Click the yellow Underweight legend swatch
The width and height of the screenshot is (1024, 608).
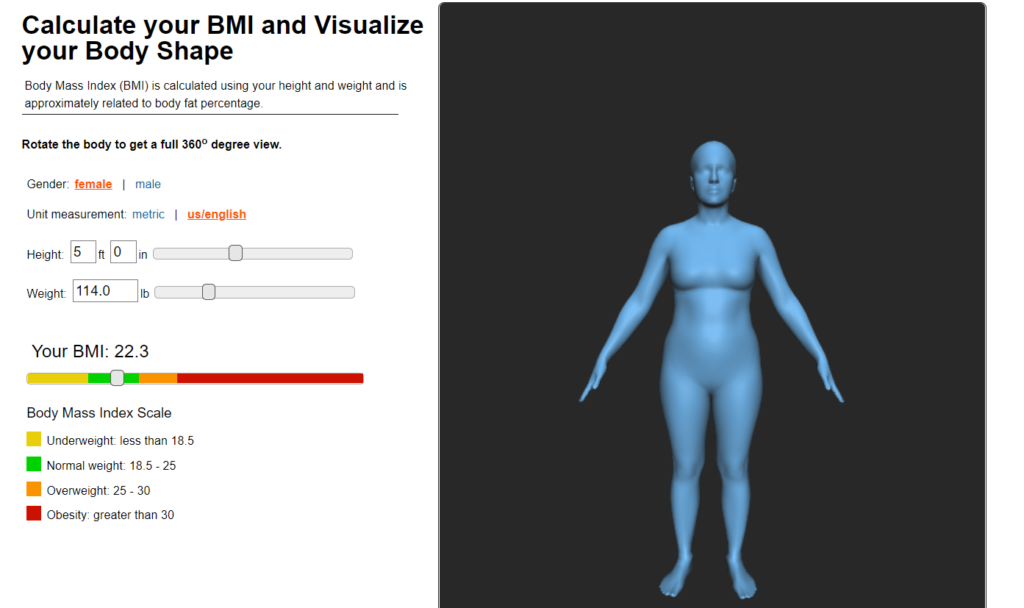pos(34,439)
